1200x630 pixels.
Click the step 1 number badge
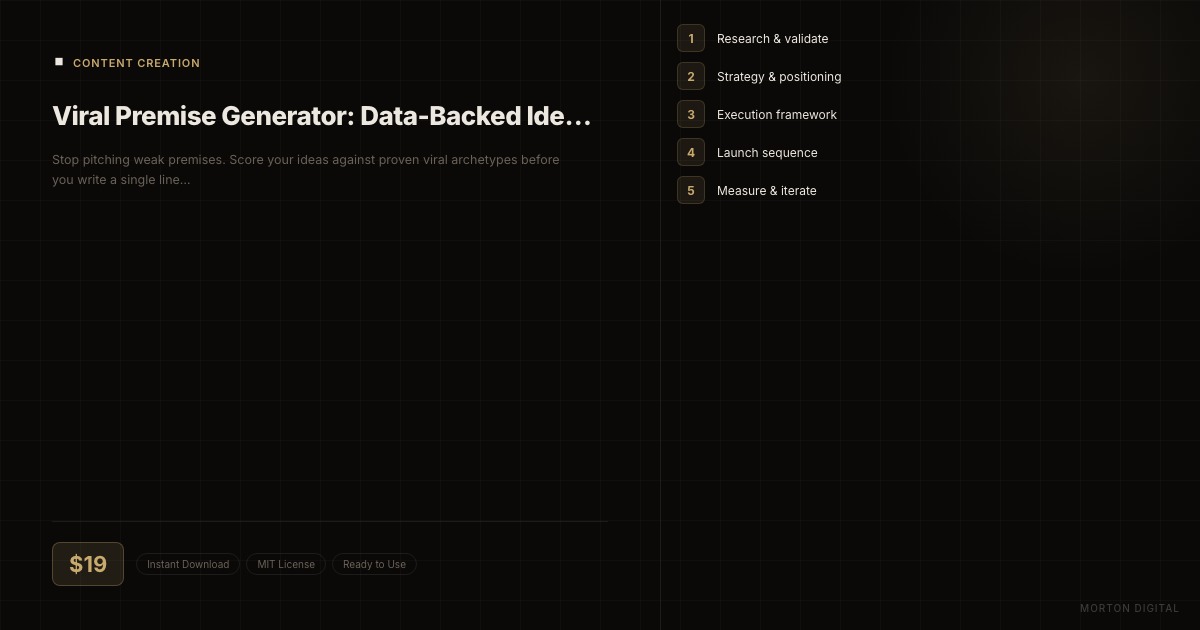click(x=691, y=38)
